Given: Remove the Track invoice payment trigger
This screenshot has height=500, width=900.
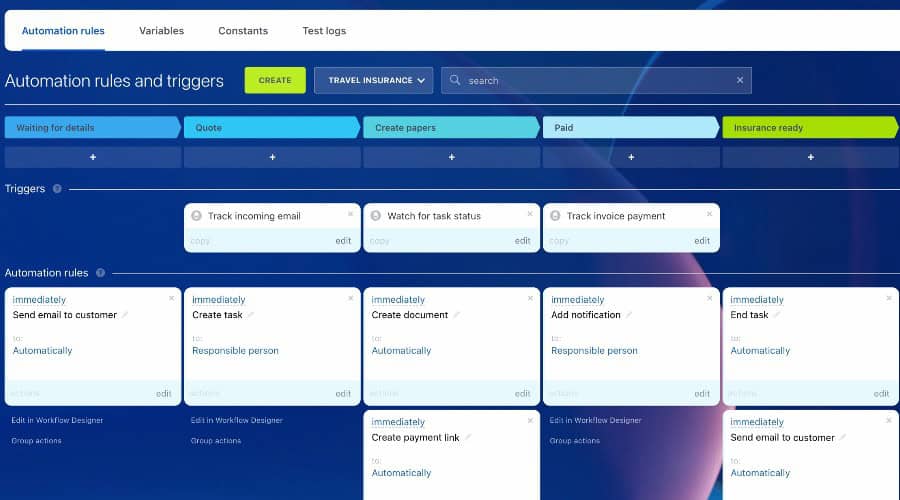Looking at the screenshot, I should coord(709,214).
